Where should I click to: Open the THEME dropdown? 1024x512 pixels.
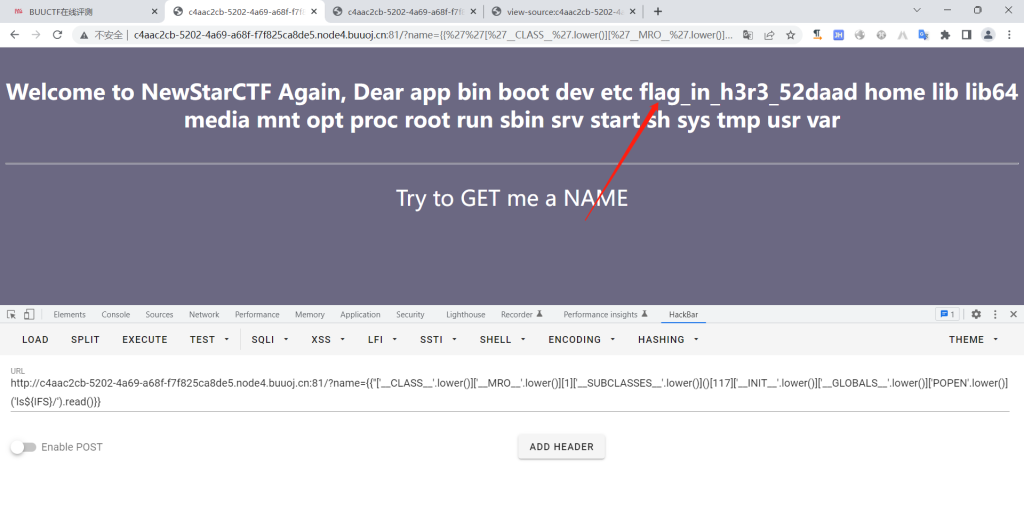click(x=973, y=340)
